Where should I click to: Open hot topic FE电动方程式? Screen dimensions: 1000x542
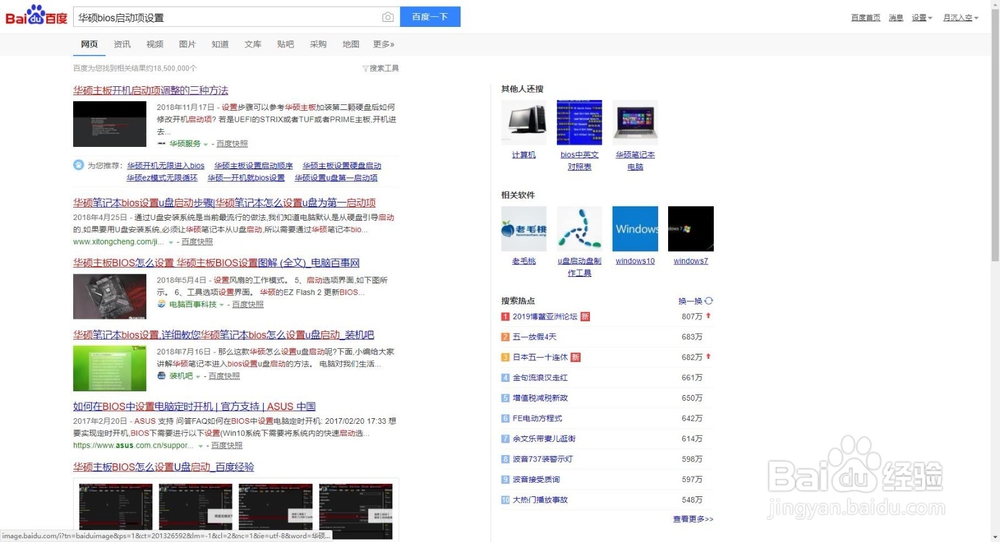click(538, 418)
